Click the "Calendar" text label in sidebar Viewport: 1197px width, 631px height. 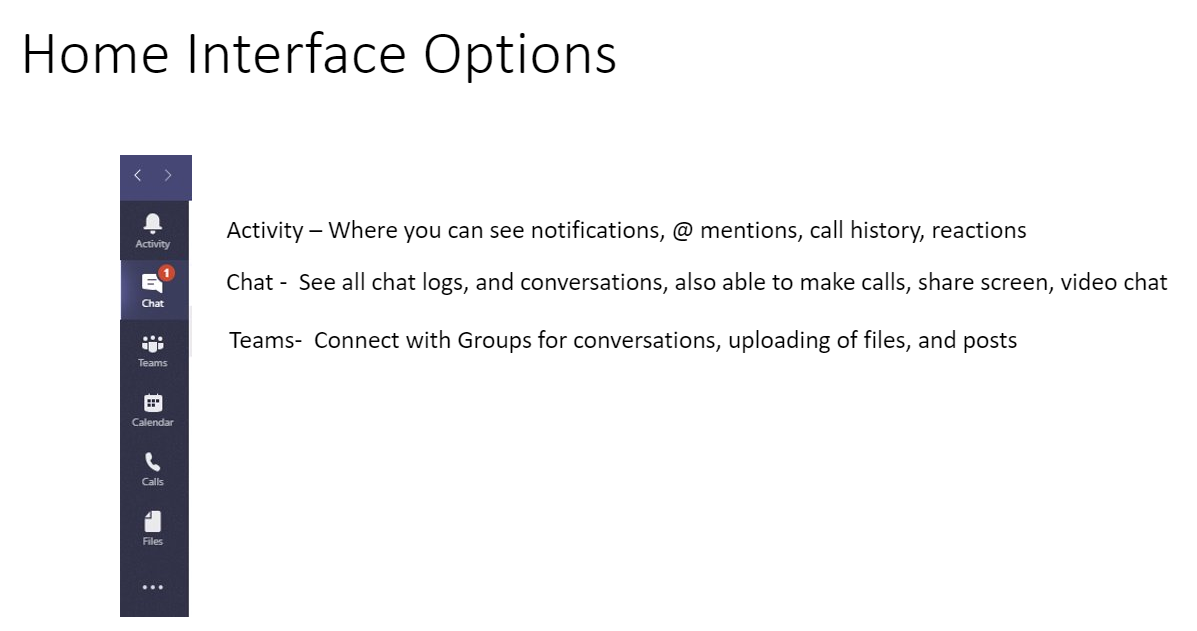(x=153, y=422)
